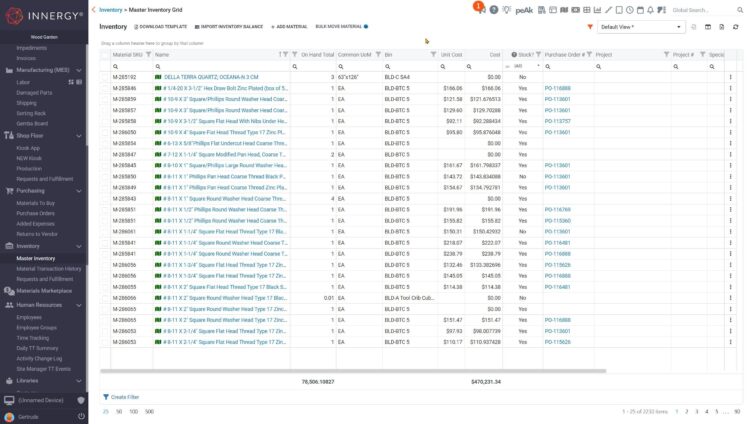Click the notification icon with the orange badge

click(x=481, y=9)
